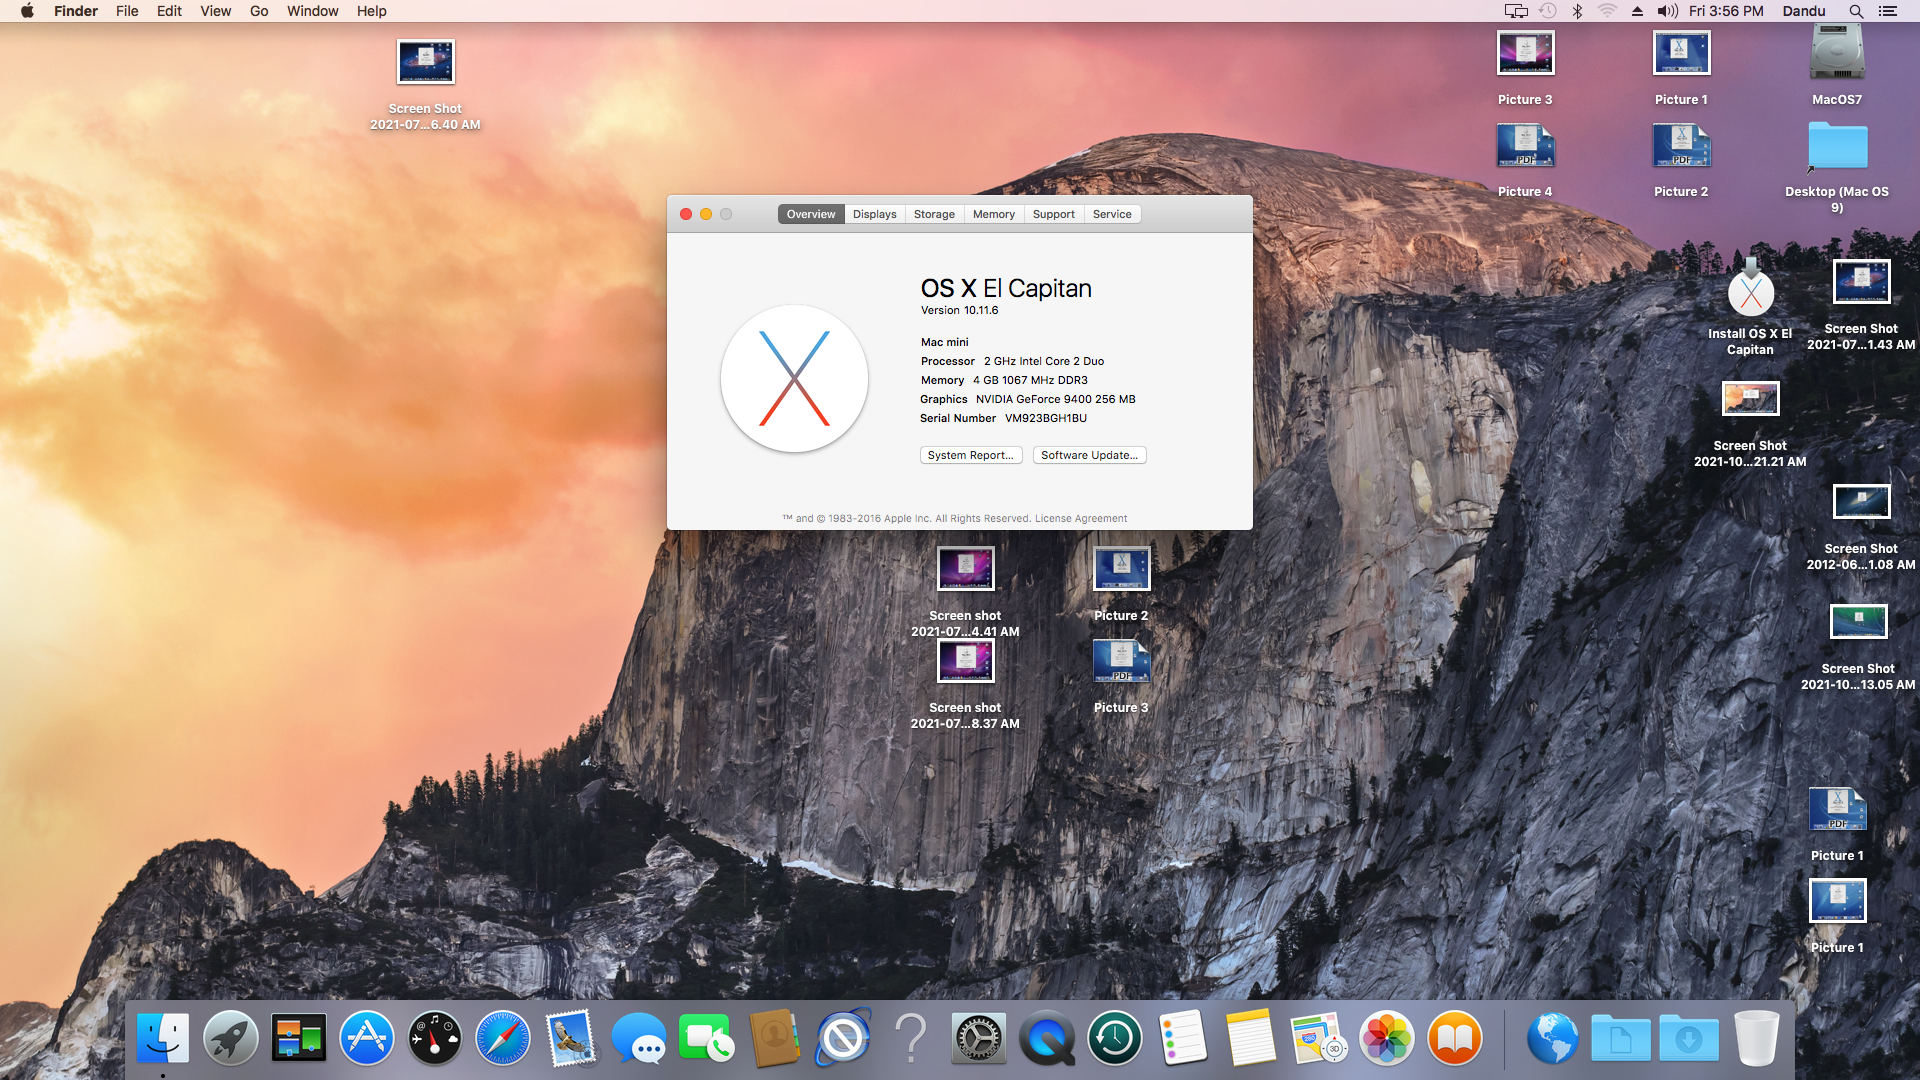Open Dashboard gauge icon in Dock
The image size is (1920, 1080).
click(434, 1038)
